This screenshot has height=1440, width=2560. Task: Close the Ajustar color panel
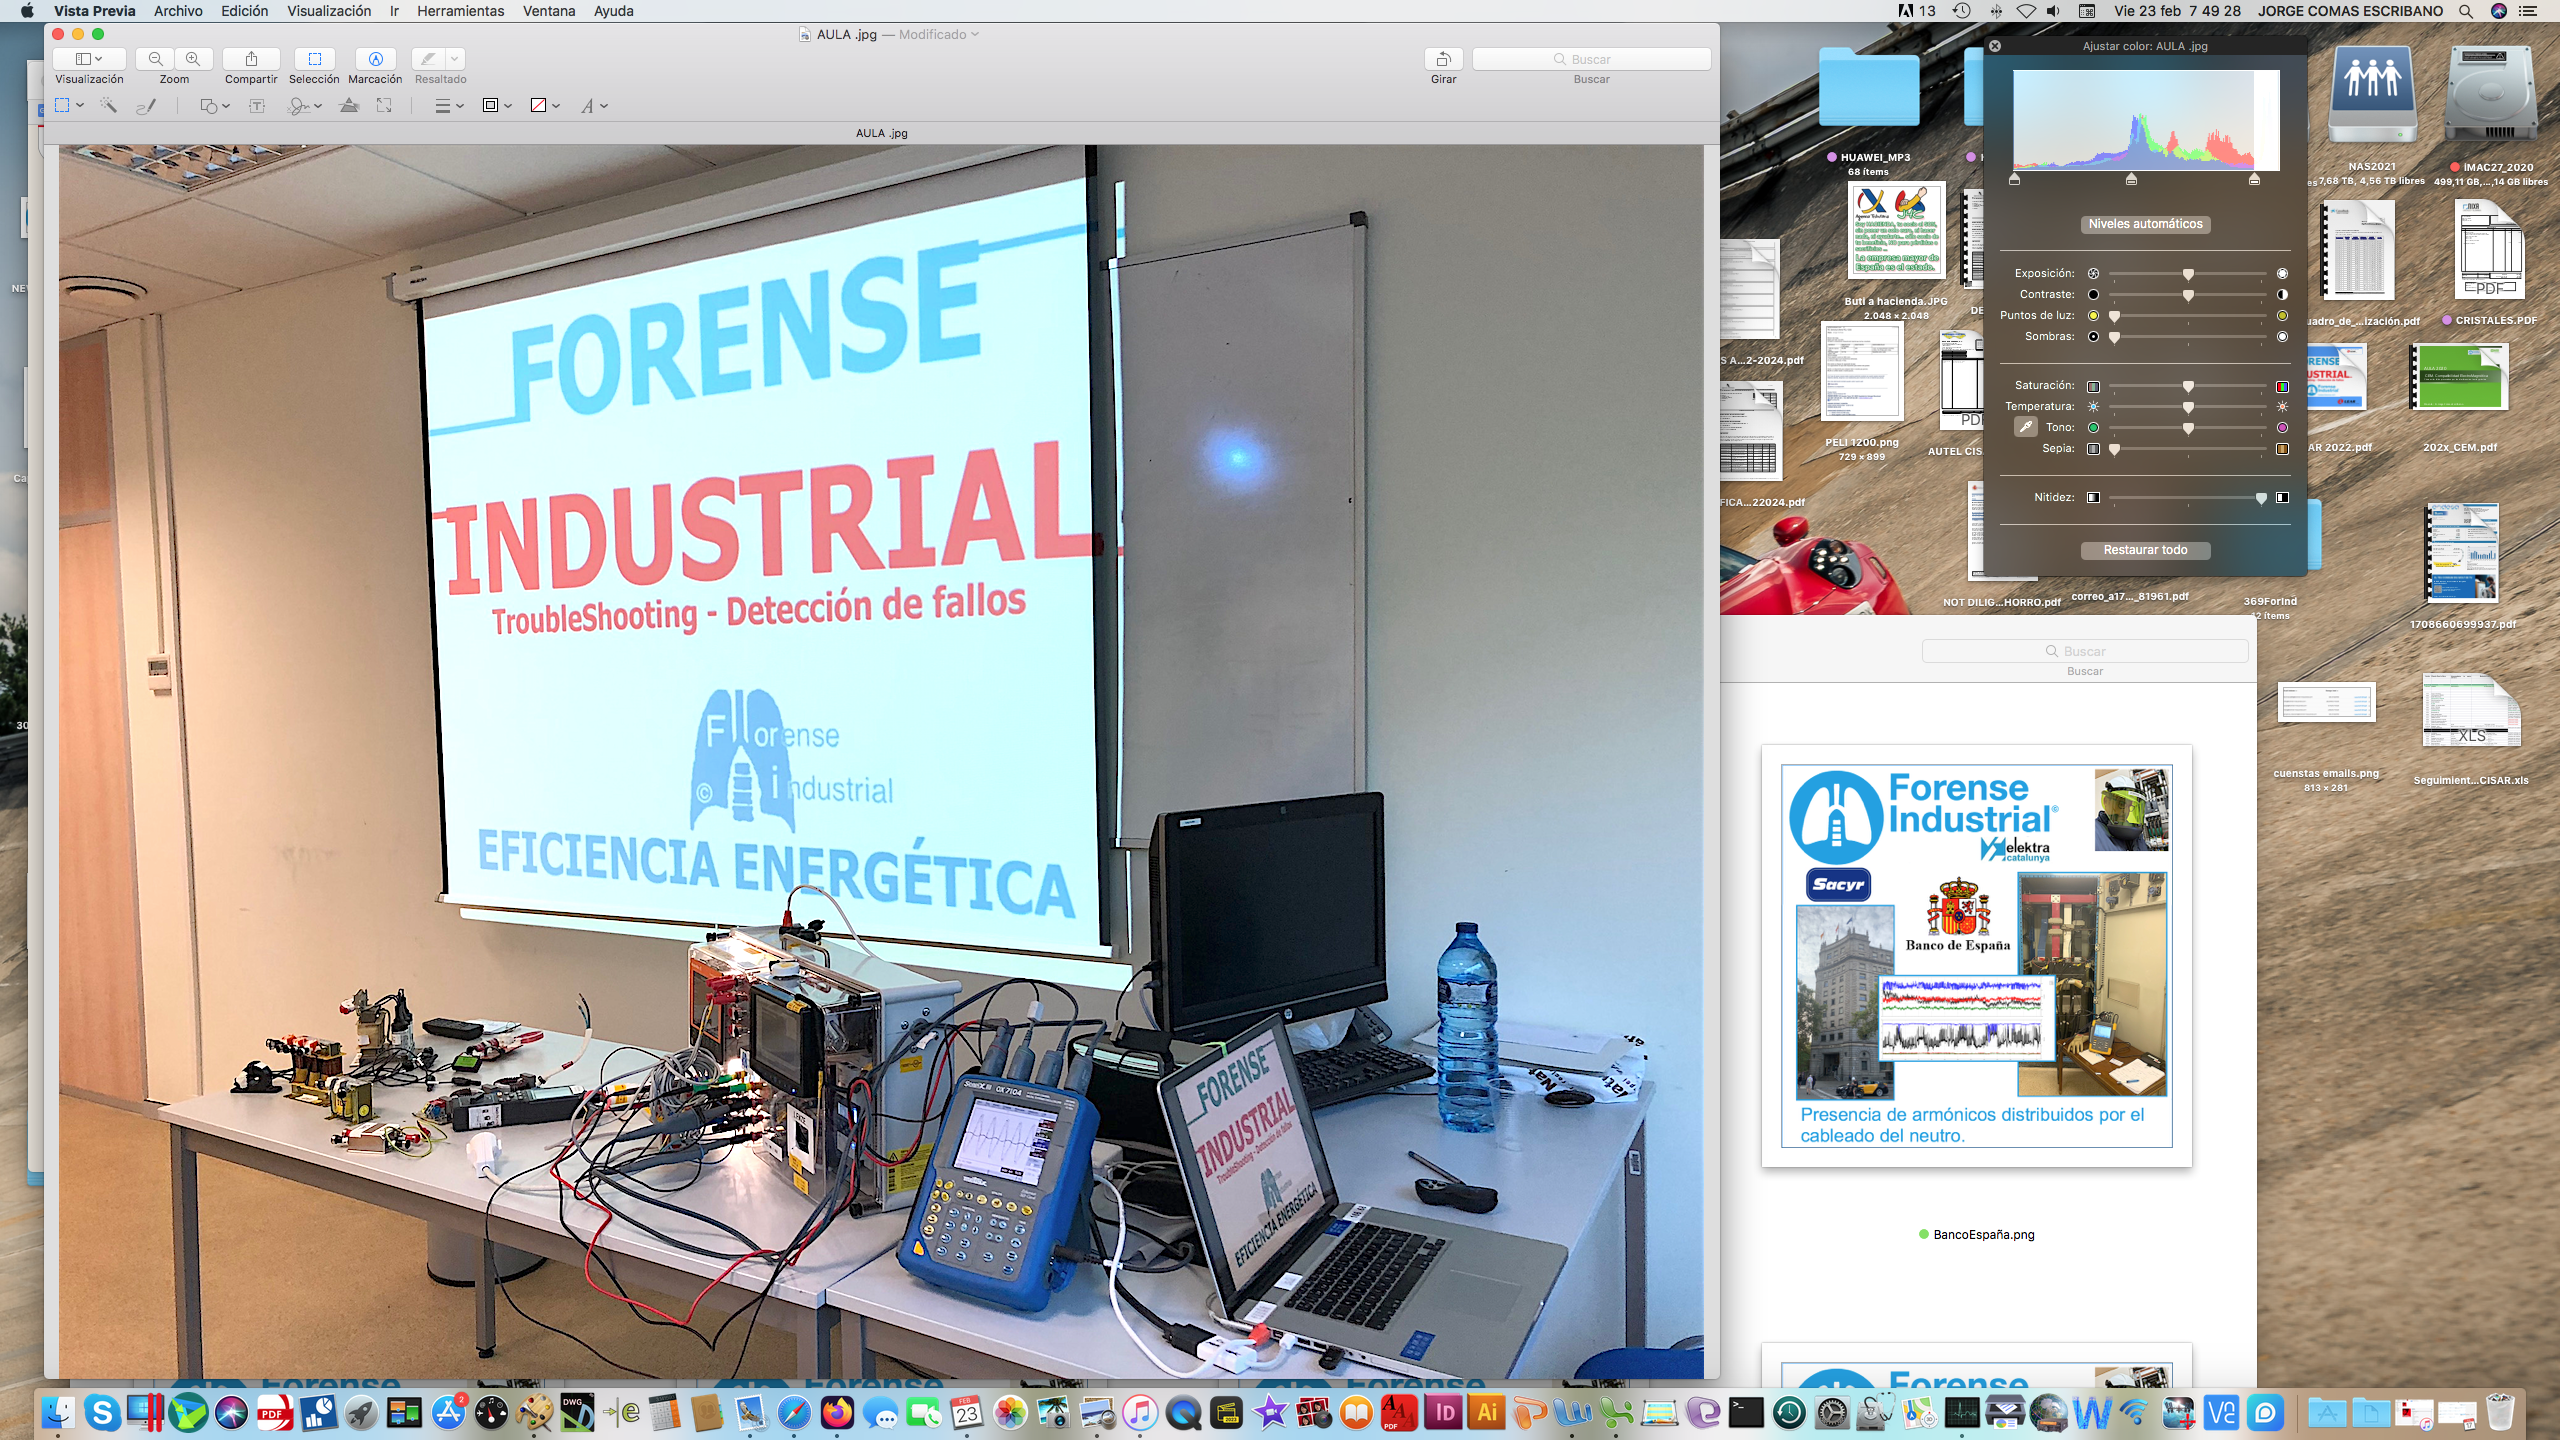tap(1994, 46)
